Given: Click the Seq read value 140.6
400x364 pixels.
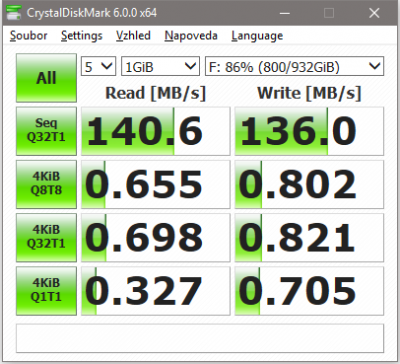Looking at the screenshot, I should tap(156, 131).
